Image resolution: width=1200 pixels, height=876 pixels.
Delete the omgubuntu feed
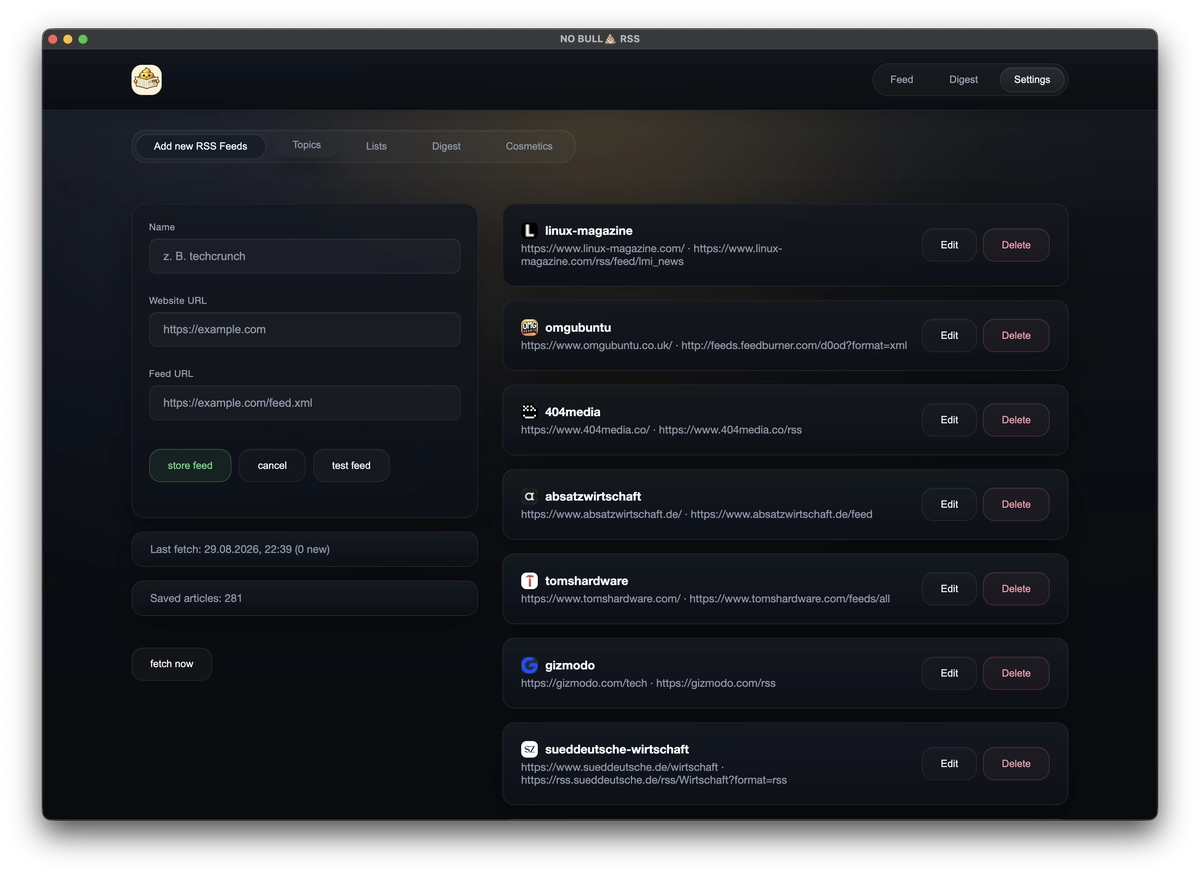pos(1016,336)
